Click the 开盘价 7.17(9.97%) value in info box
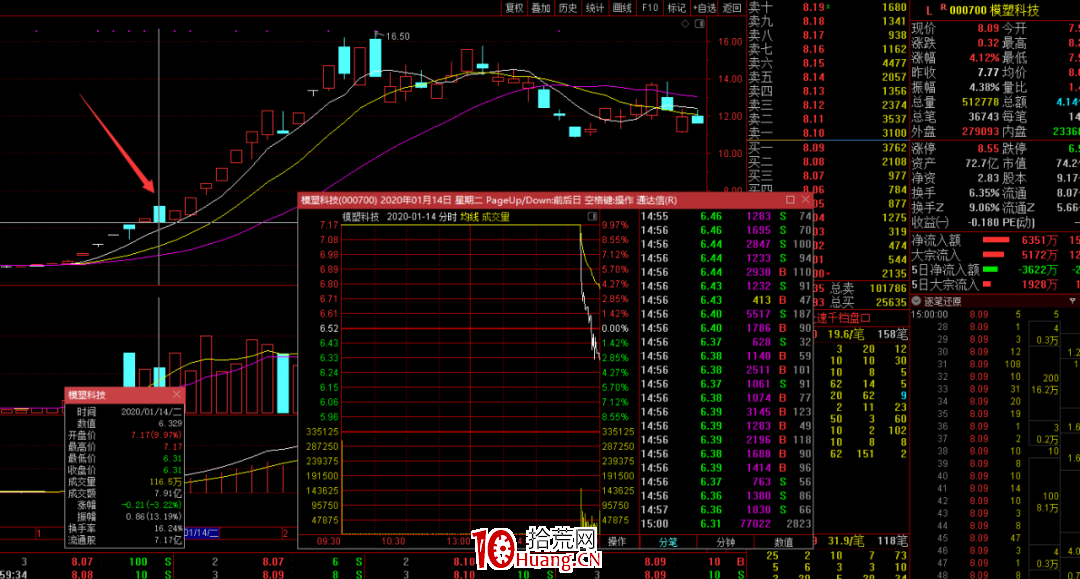This screenshot has height=579, width=1080. click(x=156, y=435)
